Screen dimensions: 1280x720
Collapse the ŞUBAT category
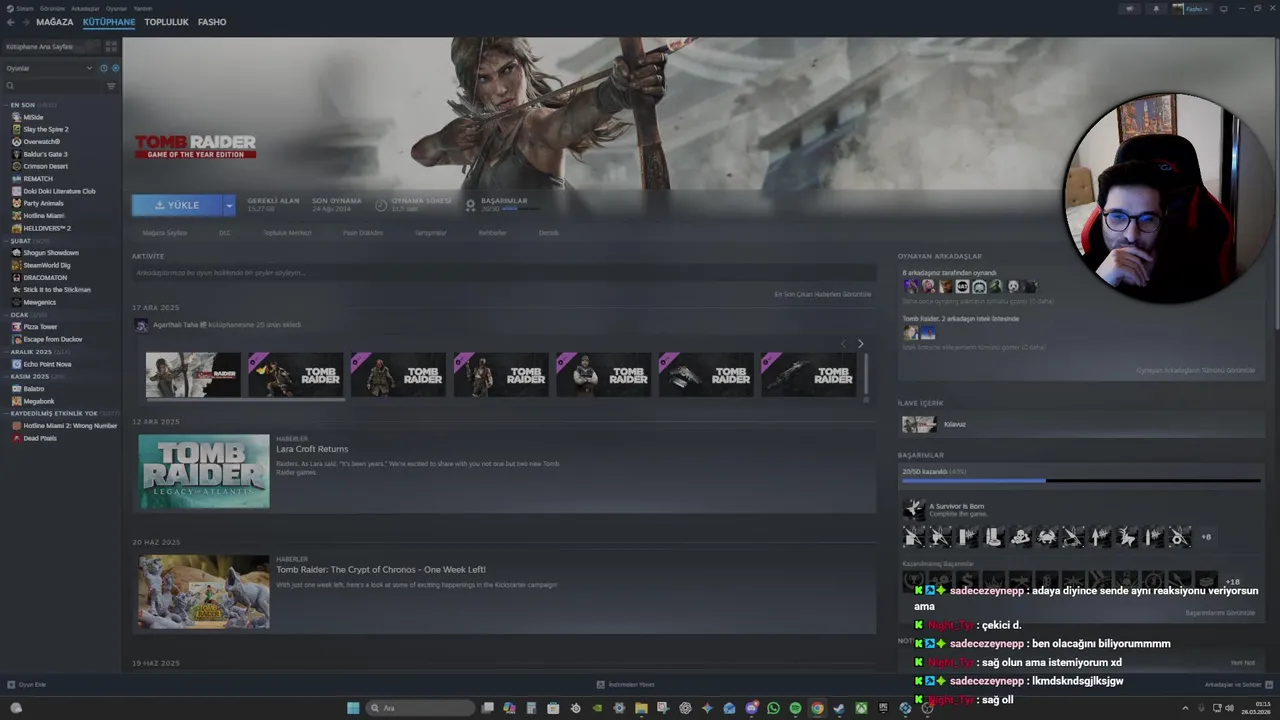pyautogui.click(x=7, y=241)
